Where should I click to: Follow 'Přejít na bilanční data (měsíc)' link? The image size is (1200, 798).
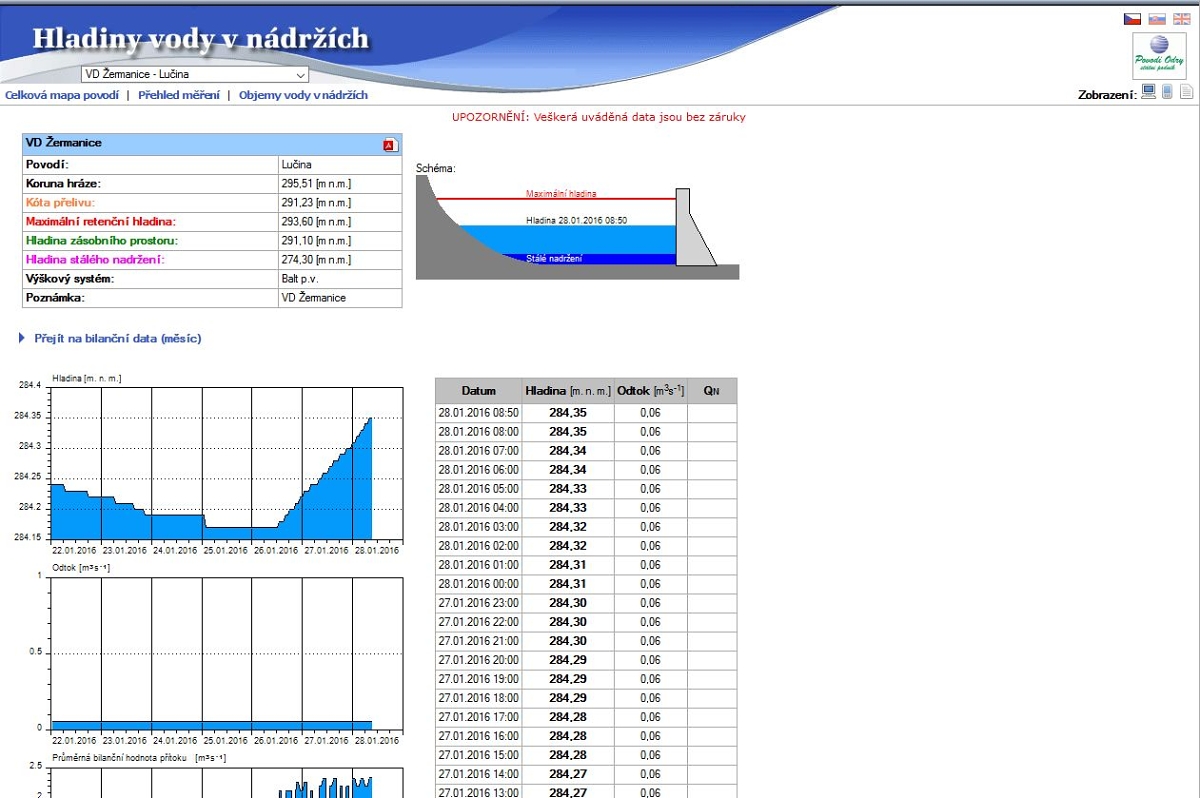118,339
